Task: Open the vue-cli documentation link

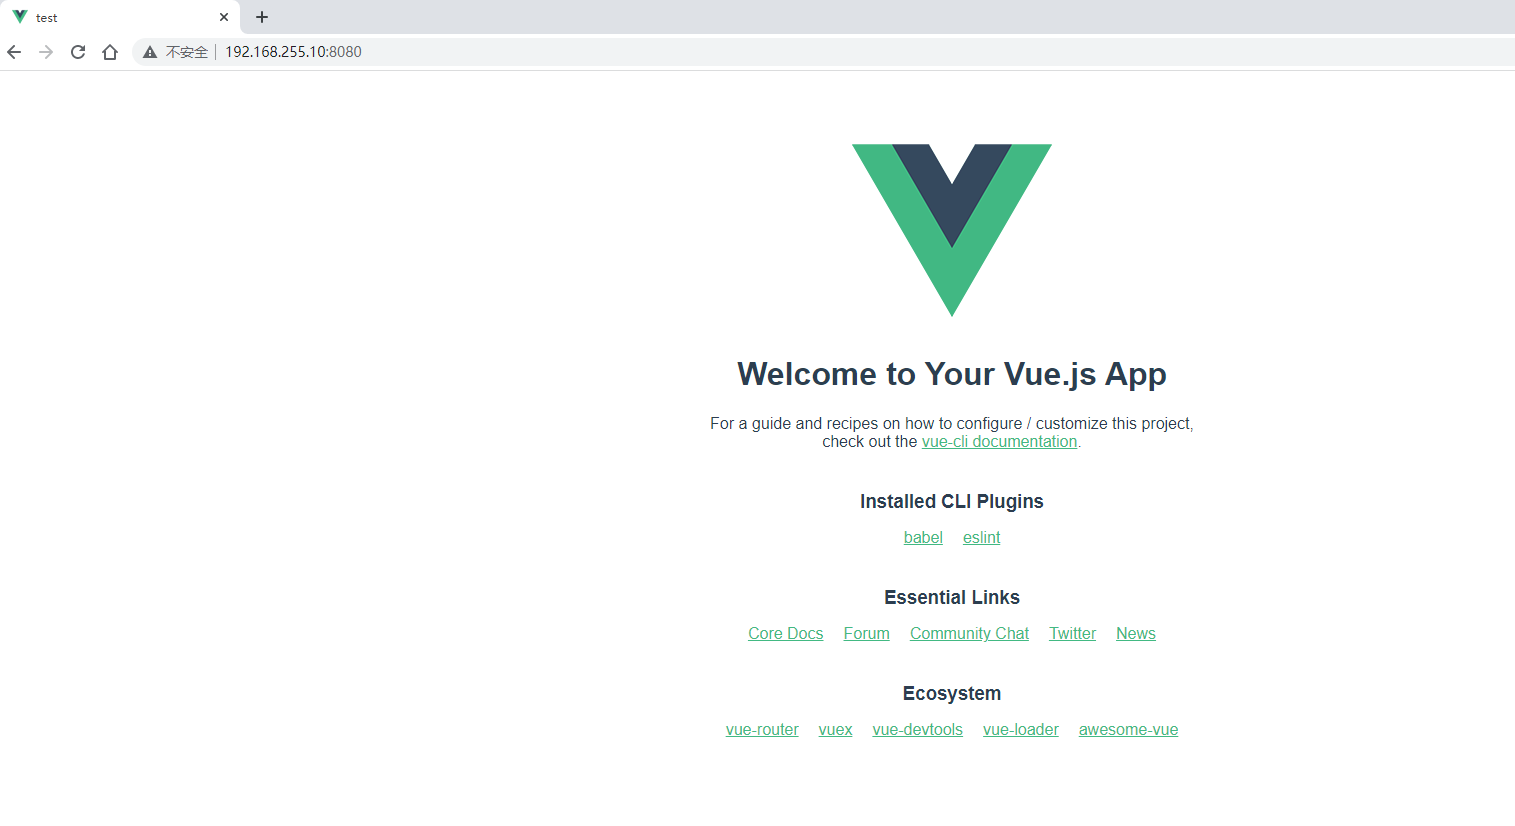Action: point(999,442)
